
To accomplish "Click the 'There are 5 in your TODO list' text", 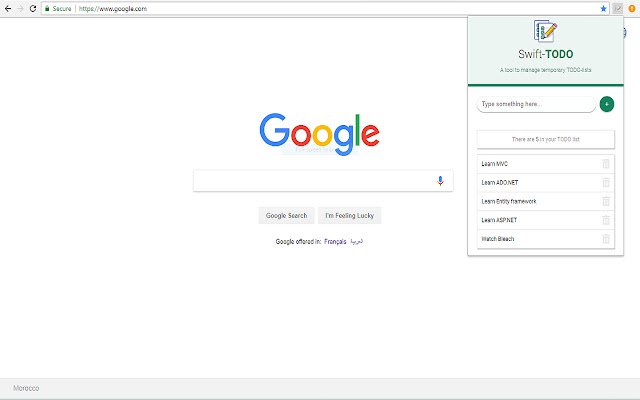I will [545, 139].
